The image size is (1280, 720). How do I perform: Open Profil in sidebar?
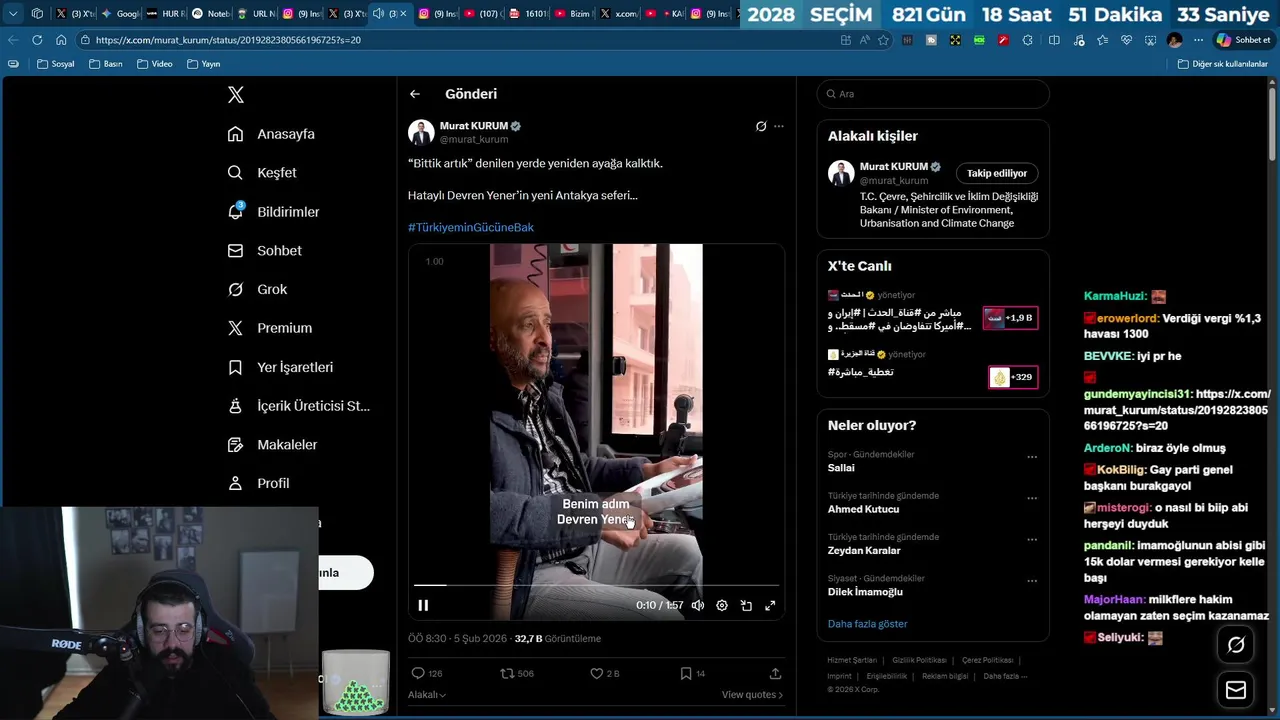click(258, 483)
